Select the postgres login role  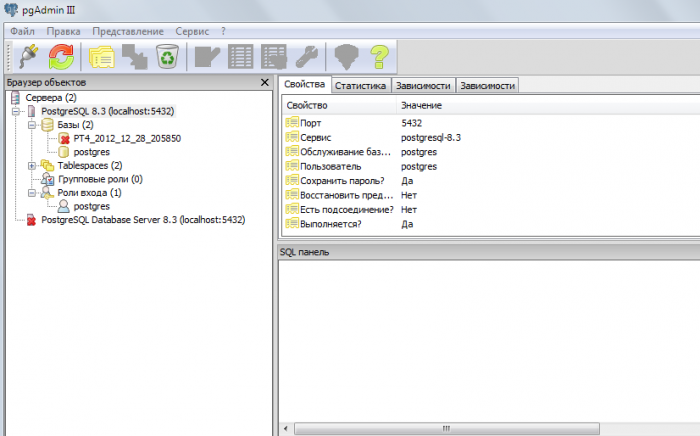(92, 206)
